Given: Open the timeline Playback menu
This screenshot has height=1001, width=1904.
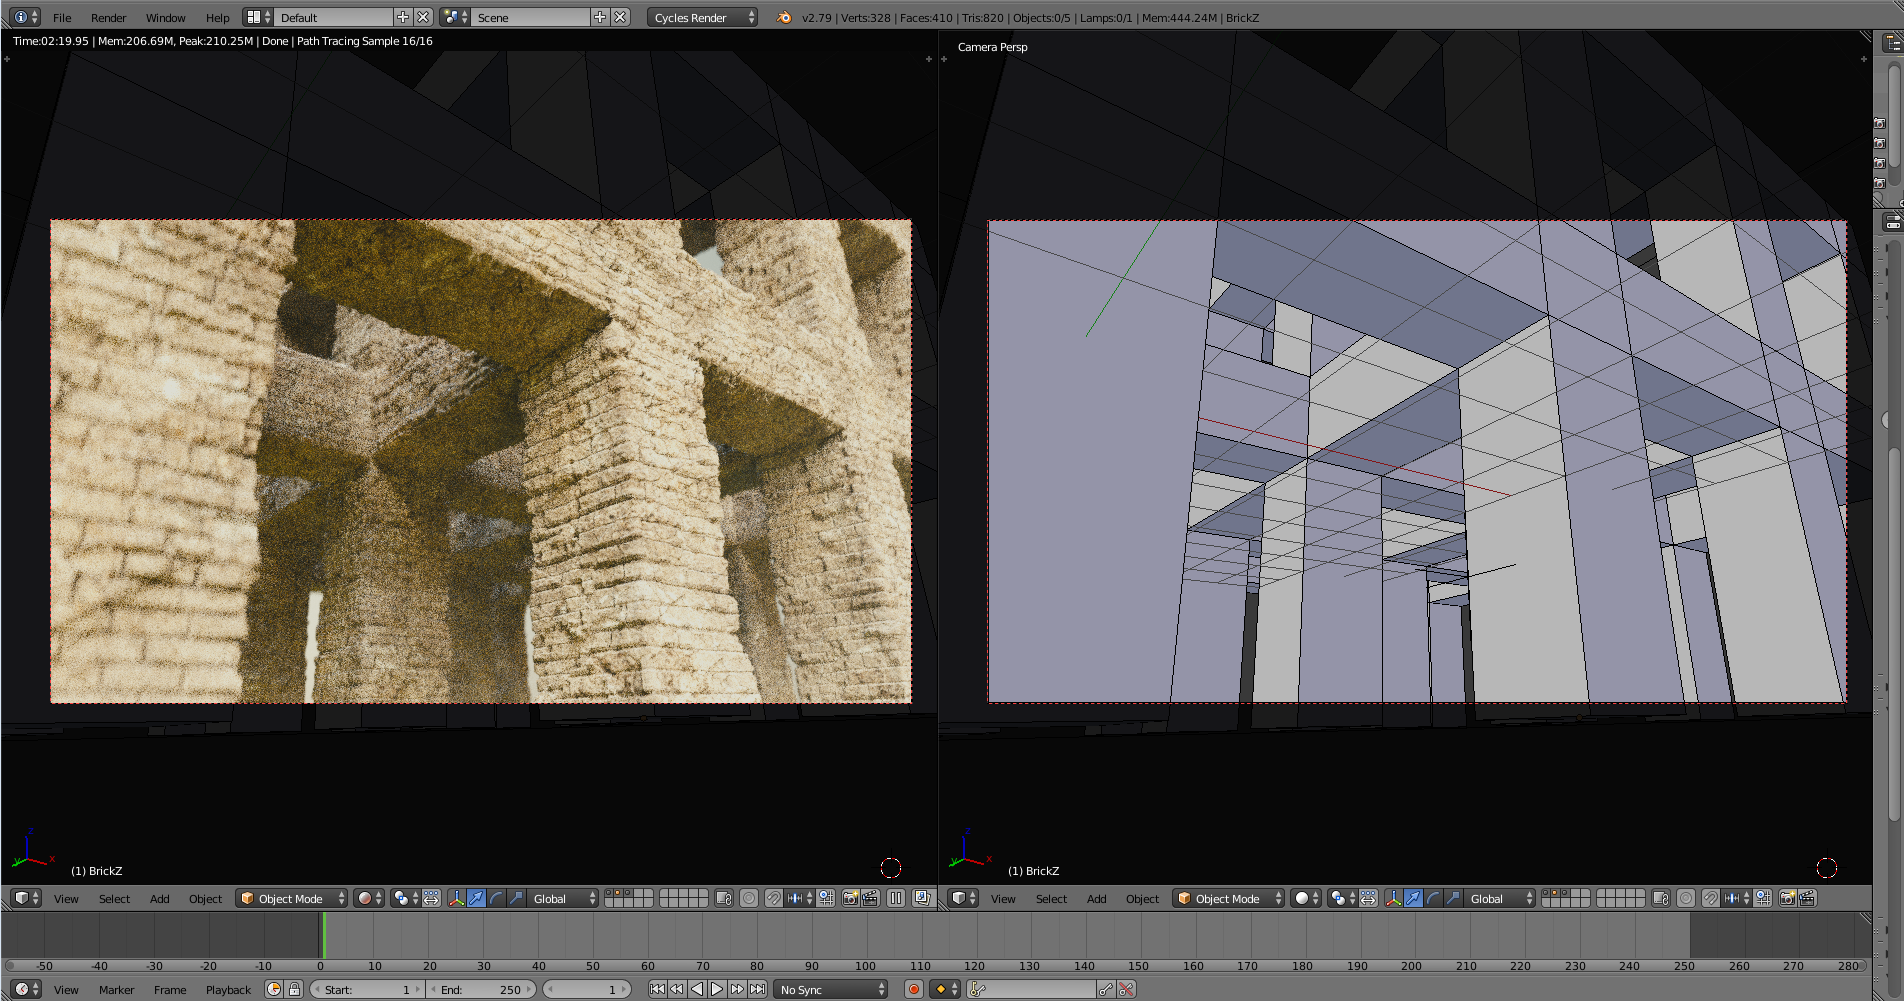Looking at the screenshot, I should coord(228,990).
